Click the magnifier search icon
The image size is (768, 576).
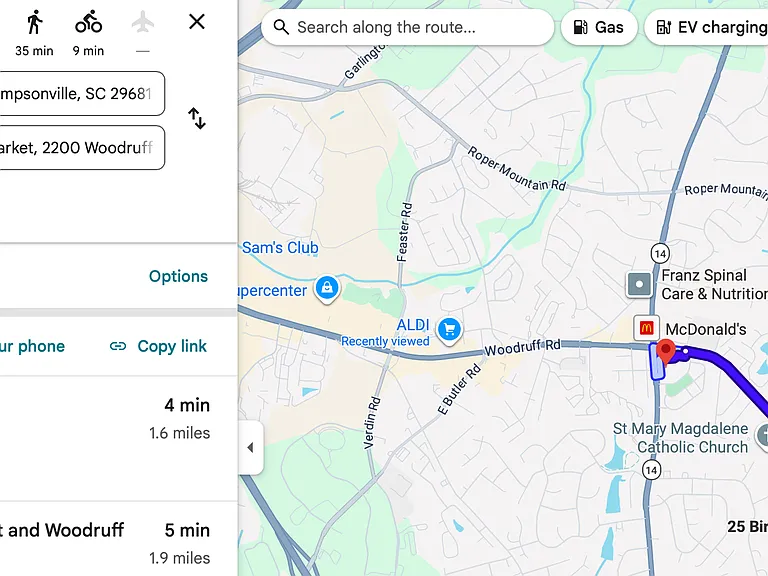(281, 27)
